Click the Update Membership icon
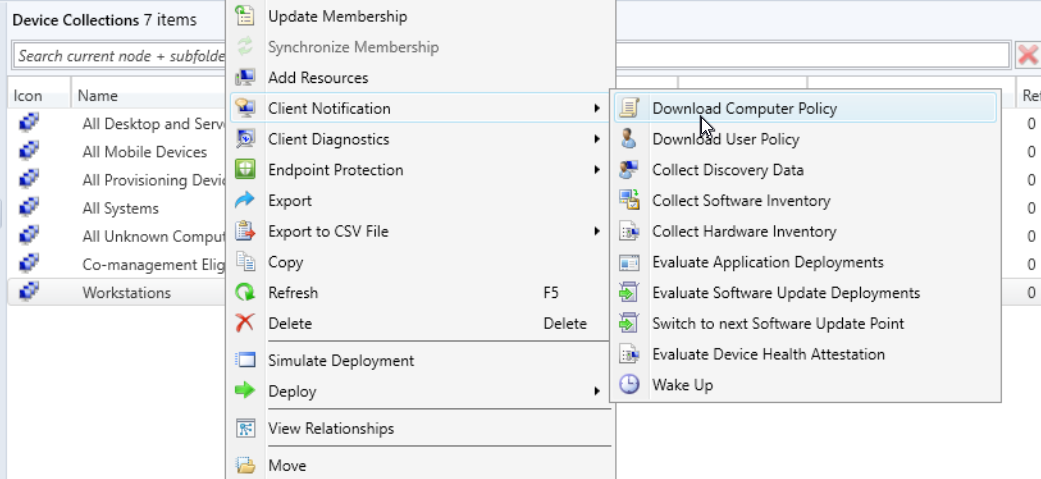The height and width of the screenshot is (479, 1041). (245, 16)
